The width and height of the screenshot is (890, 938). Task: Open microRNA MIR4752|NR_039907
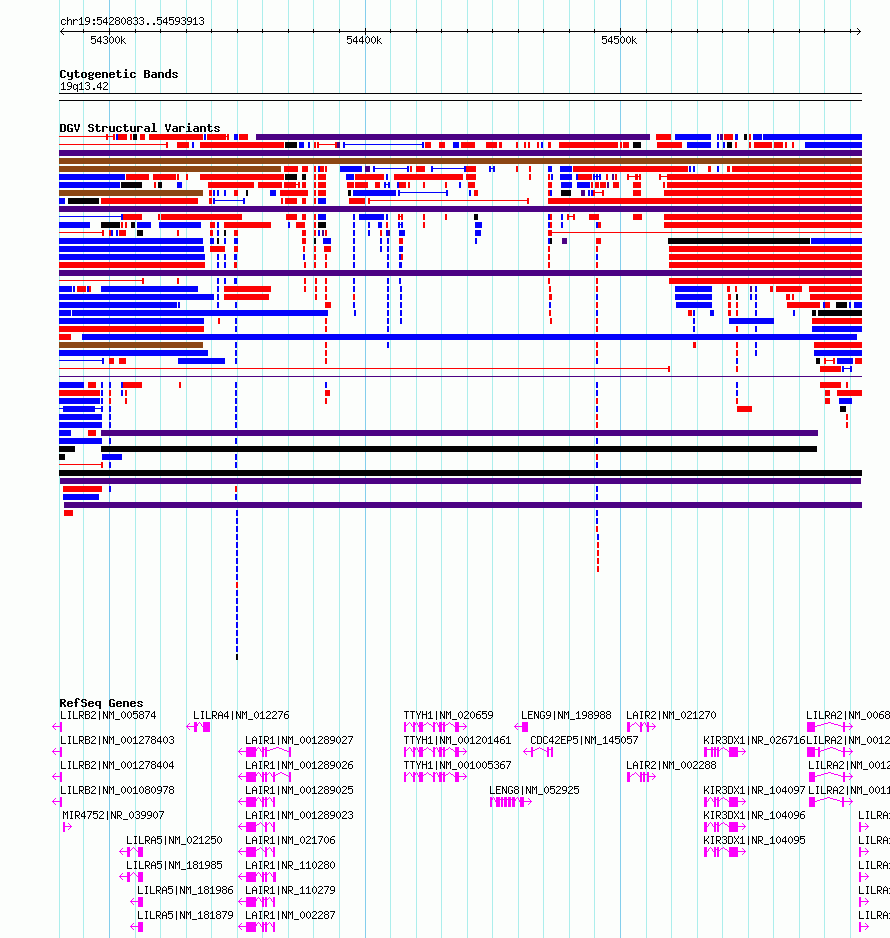click(x=113, y=815)
